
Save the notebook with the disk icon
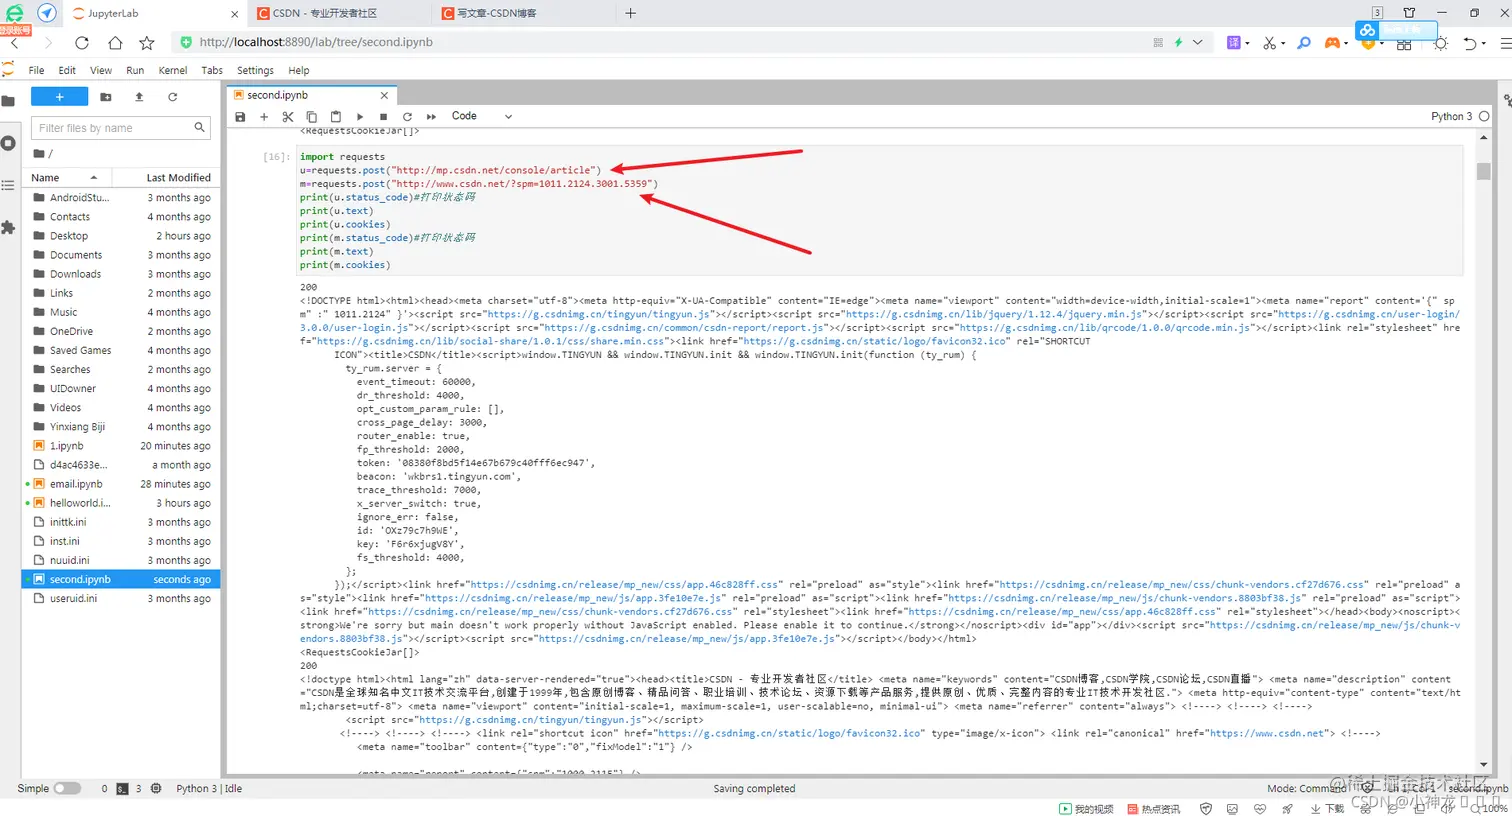tap(240, 117)
